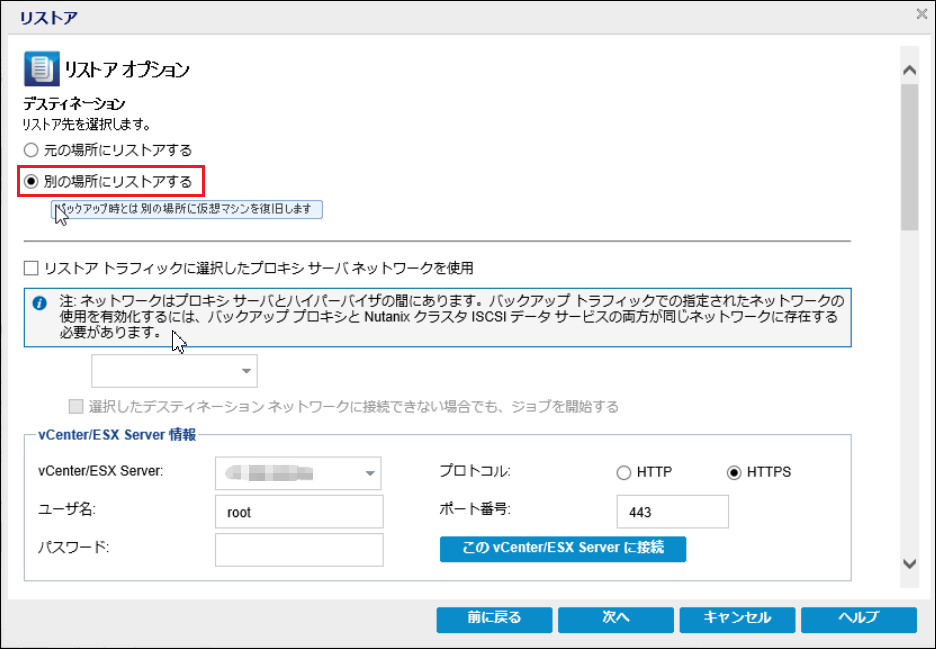This screenshot has width=936, height=649.
Task: Click the scrollbar up arrow
Action: (909, 71)
